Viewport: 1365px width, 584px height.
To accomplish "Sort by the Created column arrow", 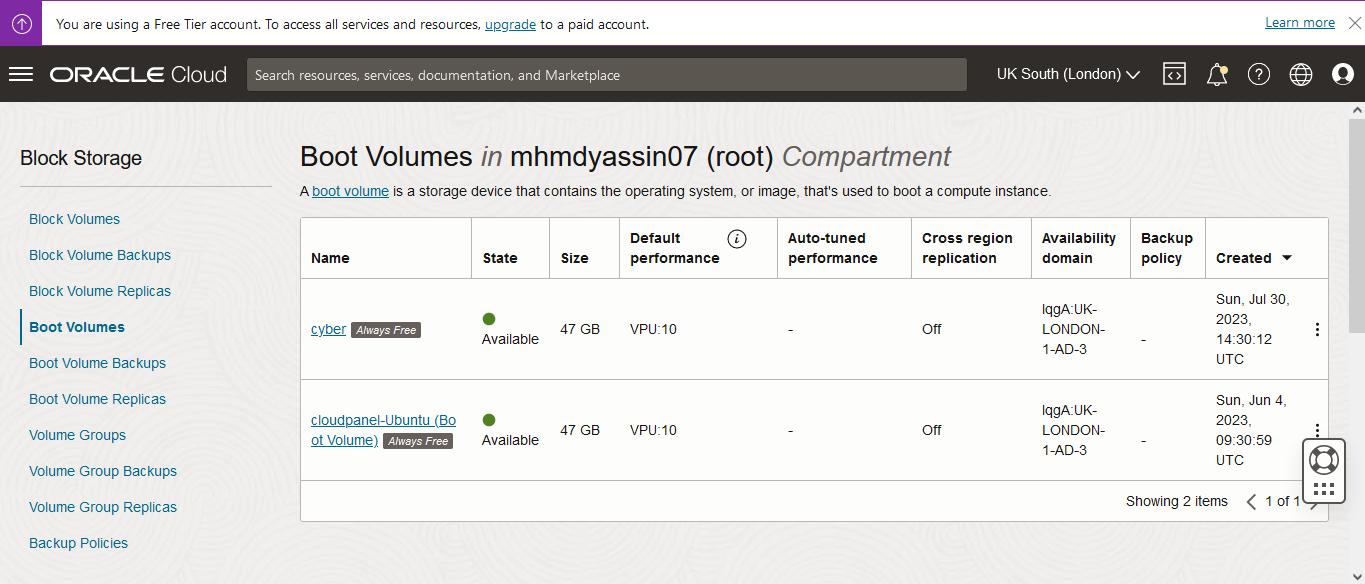I will pyautogui.click(x=1287, y=258).
